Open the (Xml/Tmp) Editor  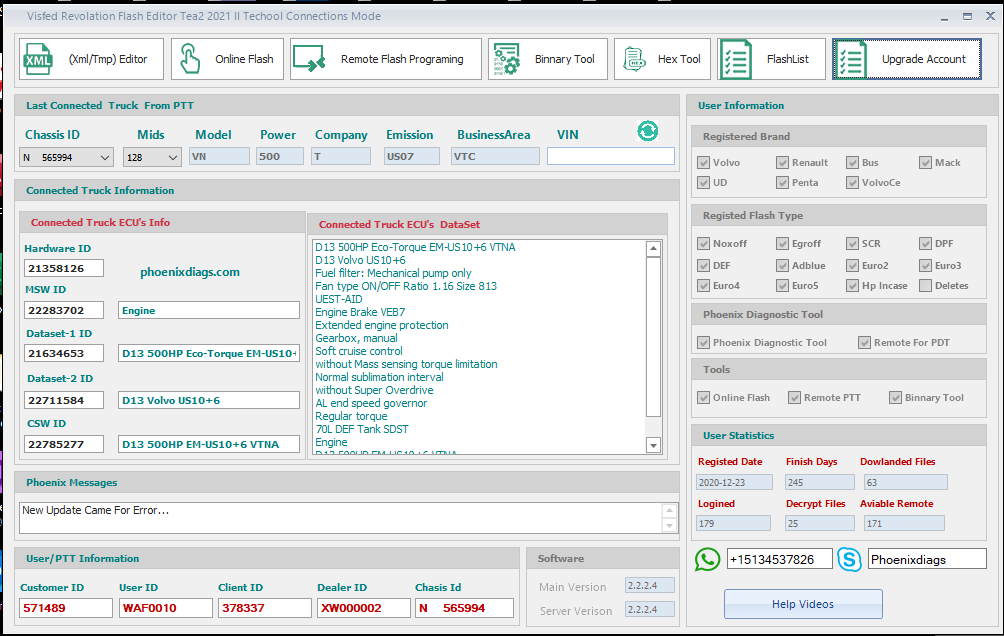[91, 59]
